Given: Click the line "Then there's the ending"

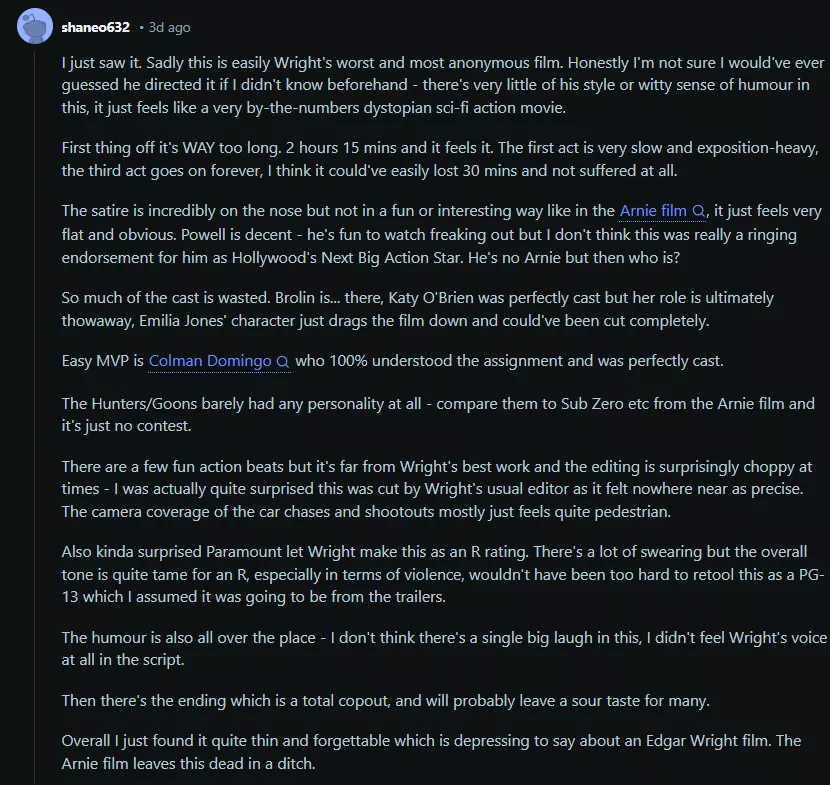Looking at the screenshot, I should pyautogui.click(x=385, y=701).
